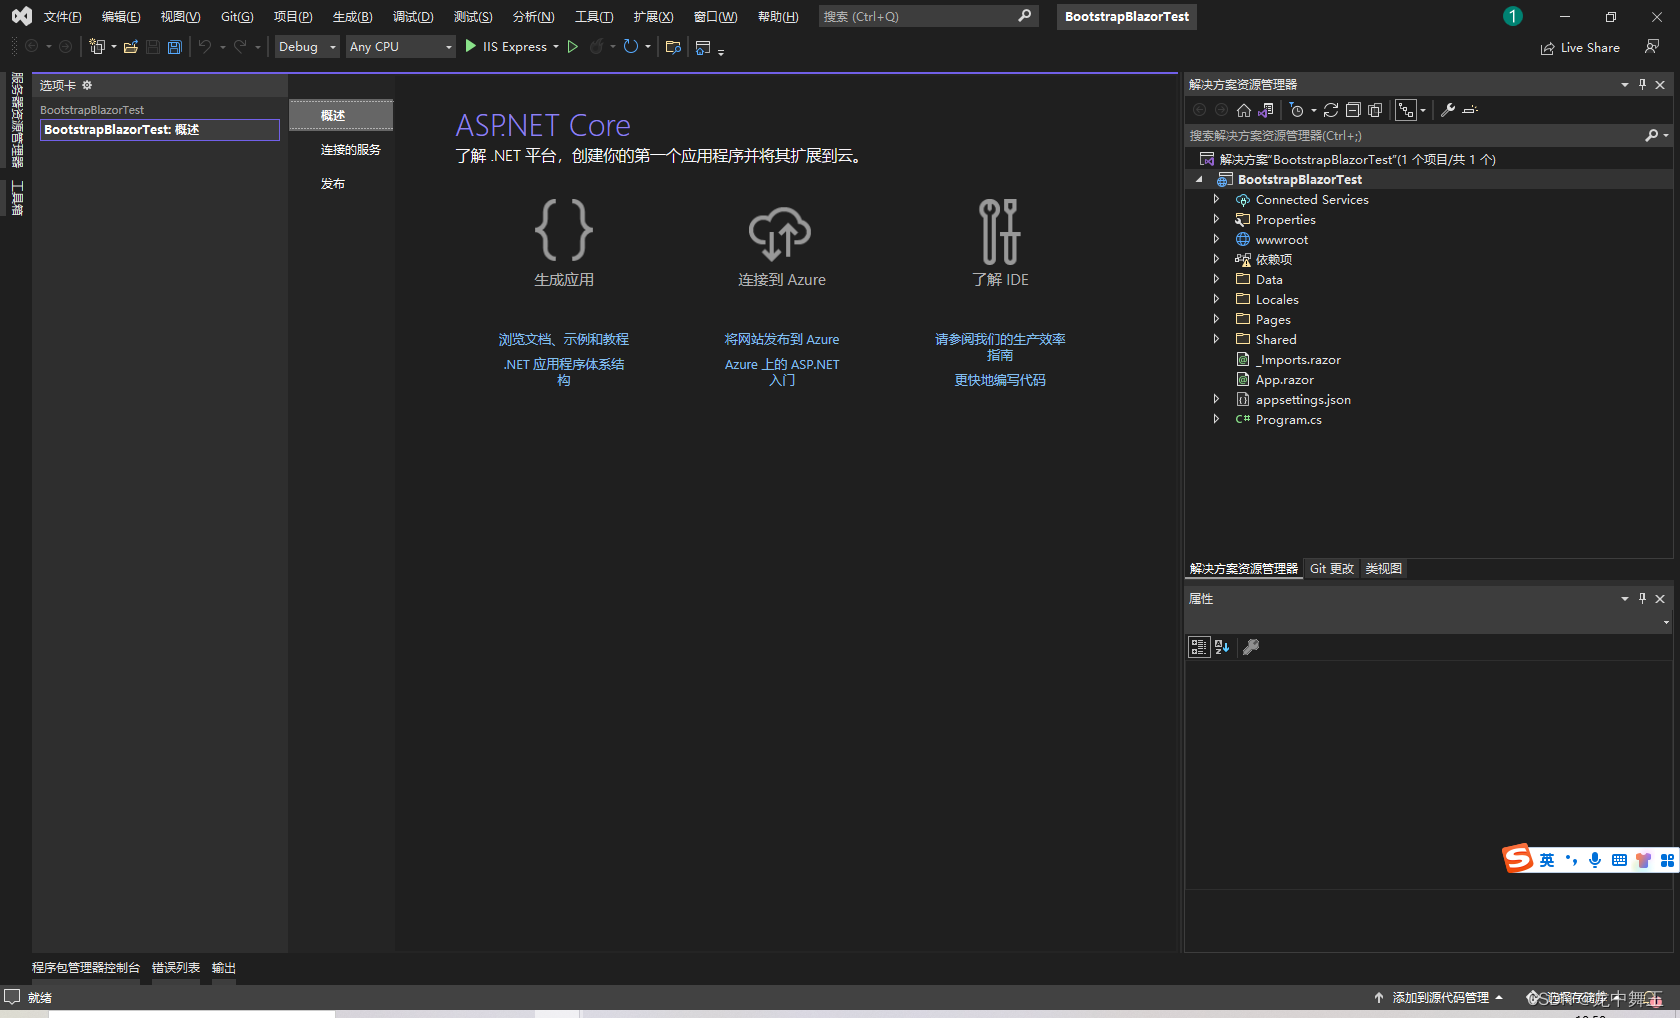Open the Git(G) menu
This screenshot has height=1018, width=1680.
pyautogui.click(x=237, y=16)
